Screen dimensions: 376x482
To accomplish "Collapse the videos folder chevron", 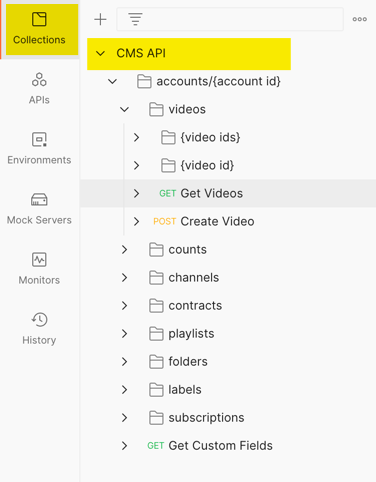I will pyautogui.click(x=124, y=109).
